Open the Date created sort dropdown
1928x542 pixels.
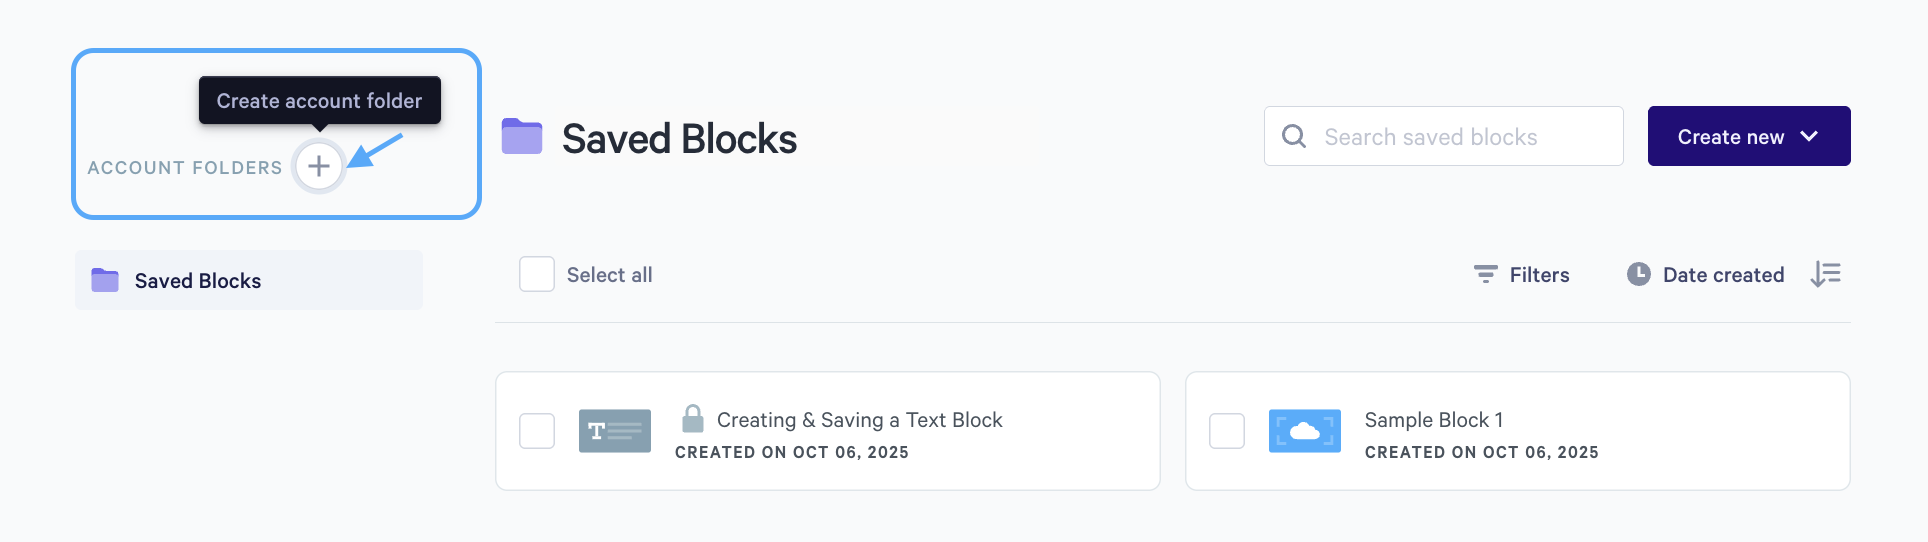tap(1723, 275)
